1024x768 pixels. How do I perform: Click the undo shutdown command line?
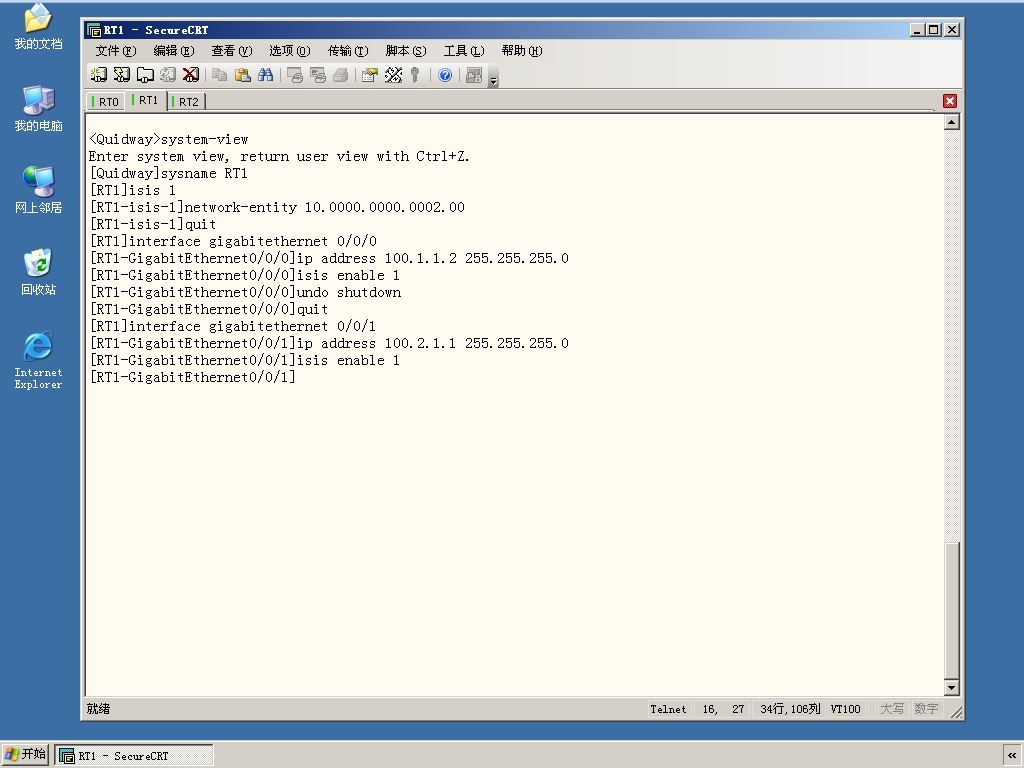(246, 293)
